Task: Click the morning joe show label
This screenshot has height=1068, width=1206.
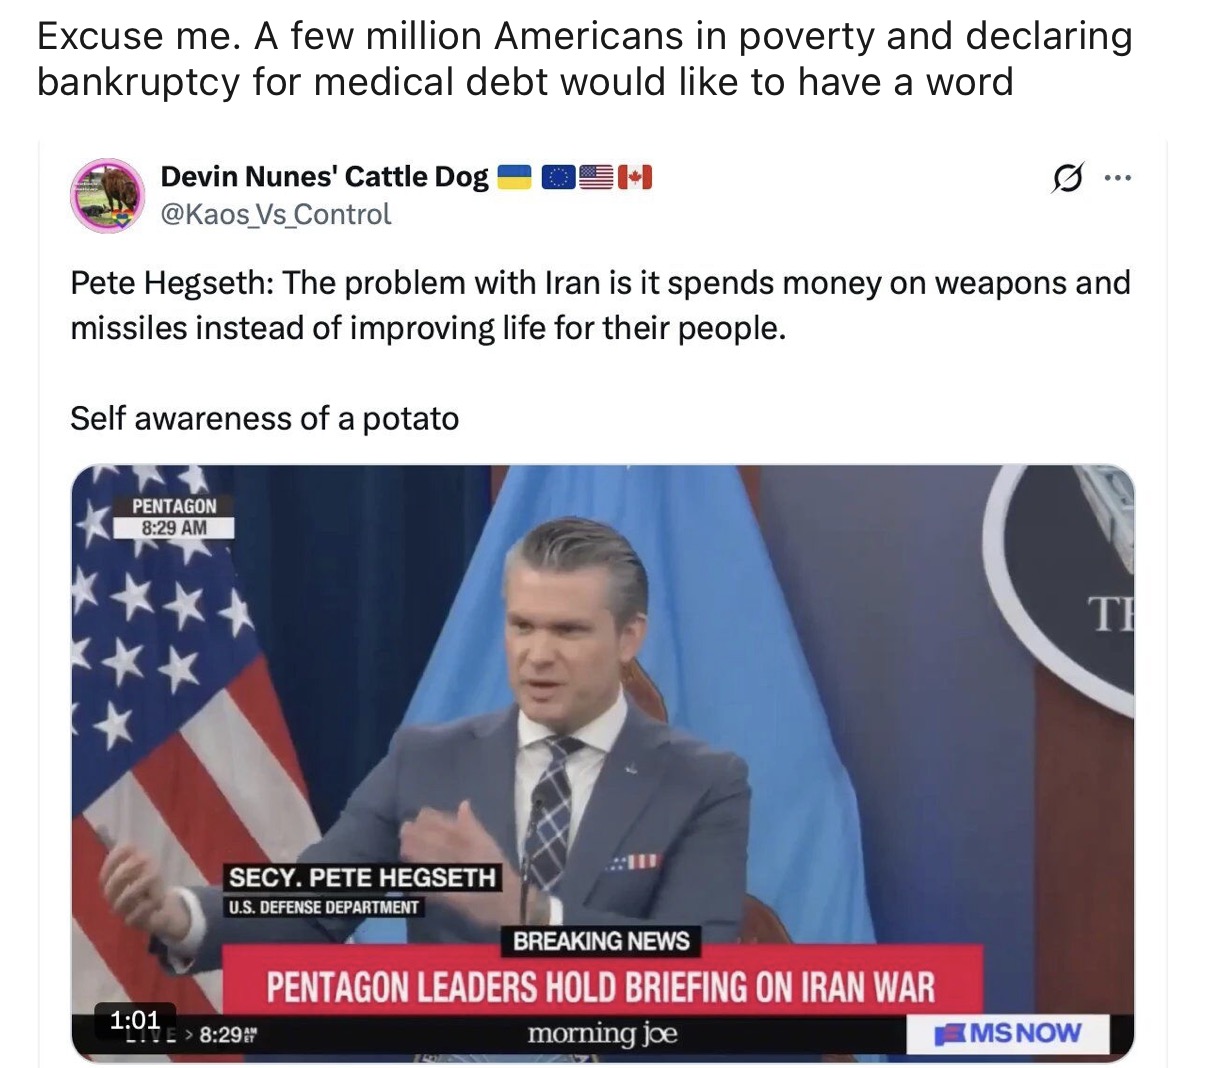Action: pyautogui.click(x=602, y=1033)
